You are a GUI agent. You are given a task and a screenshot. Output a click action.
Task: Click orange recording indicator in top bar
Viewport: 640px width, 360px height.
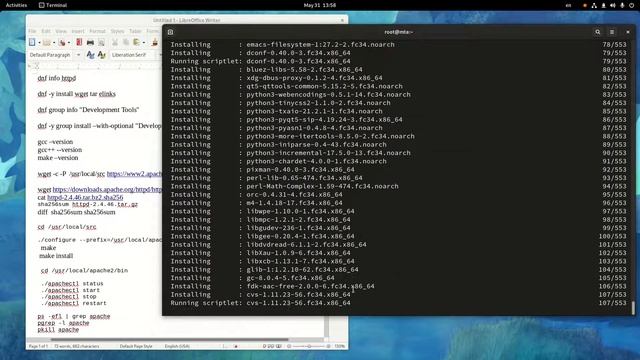(584, 5)
